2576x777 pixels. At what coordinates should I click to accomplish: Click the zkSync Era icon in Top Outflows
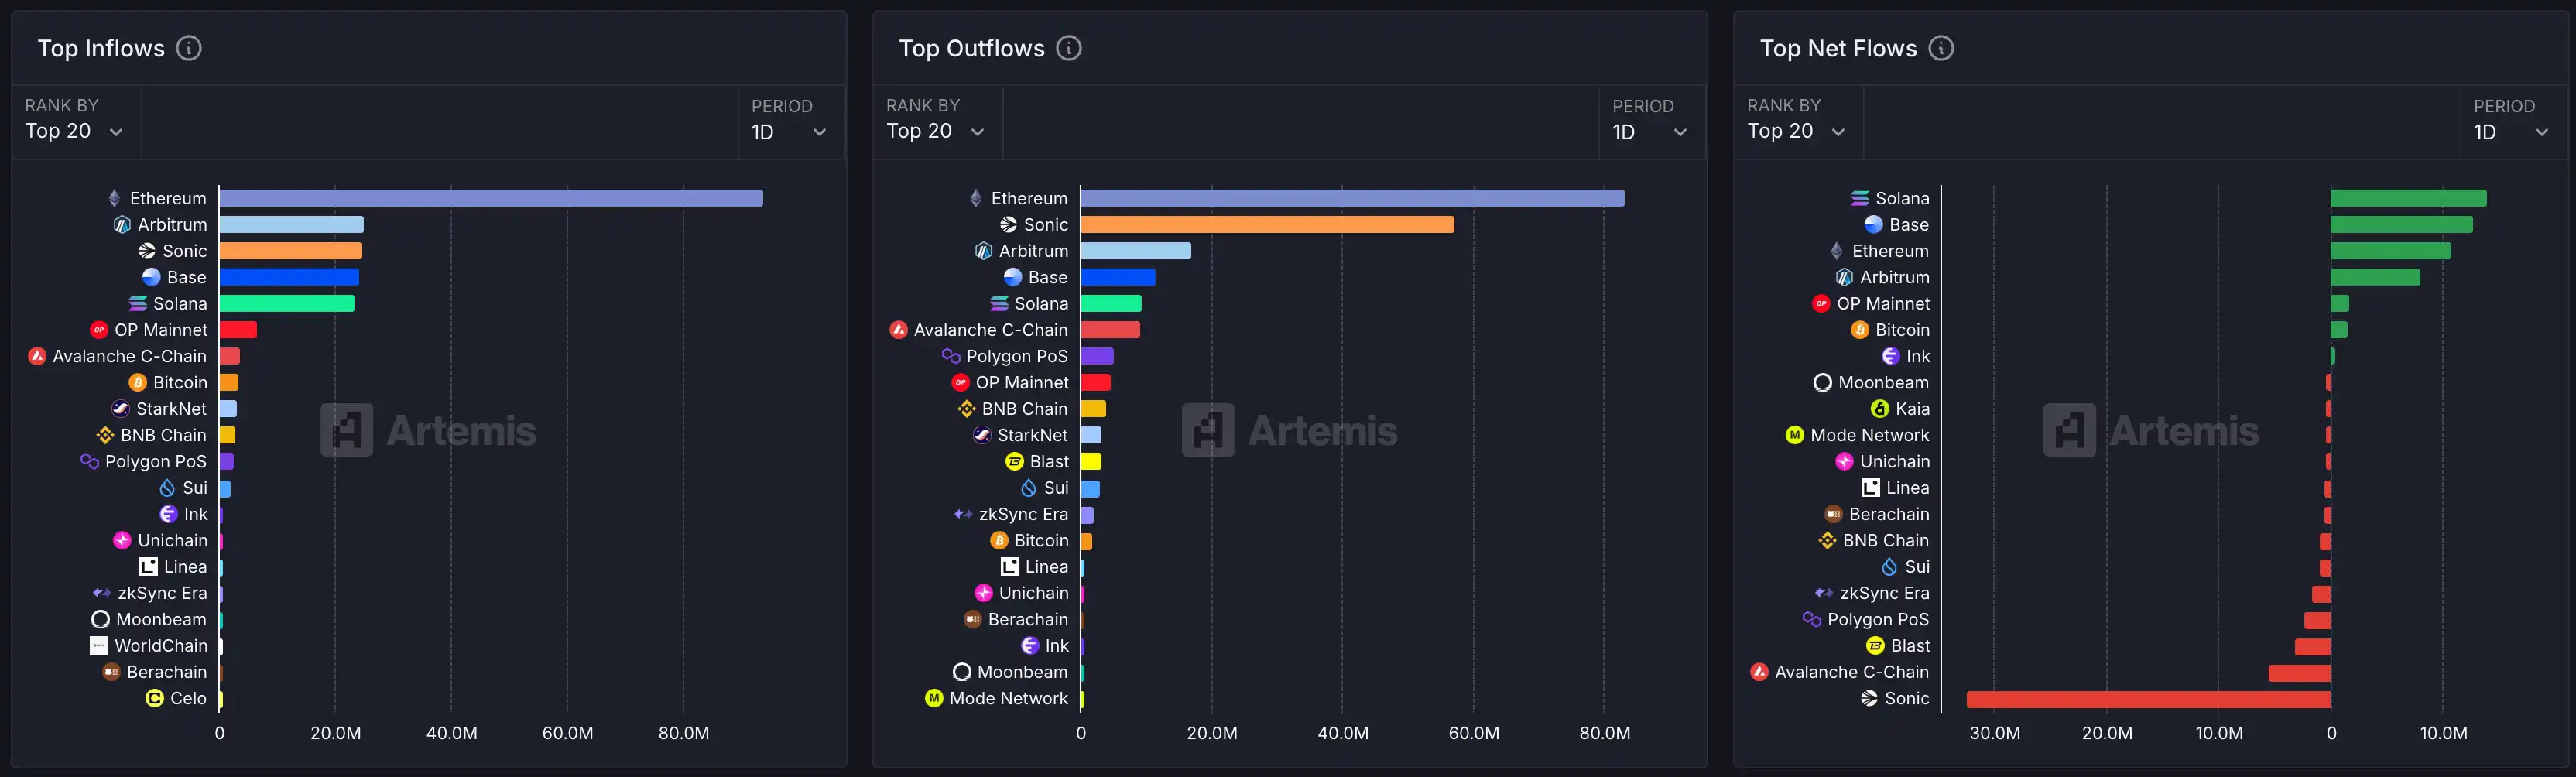tap(963, 514)
